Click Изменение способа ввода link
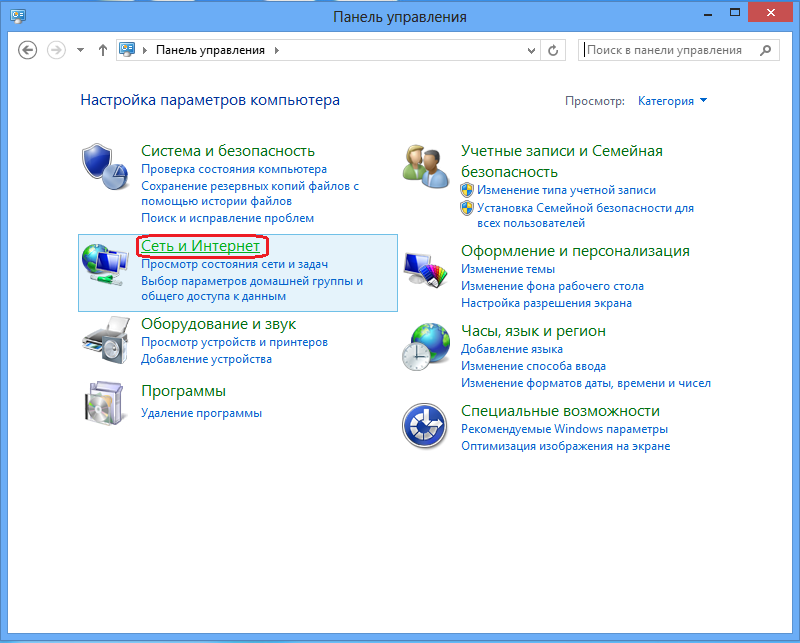Image resolution: width=800 pixels, height=643 pixels. click(533, 366)
